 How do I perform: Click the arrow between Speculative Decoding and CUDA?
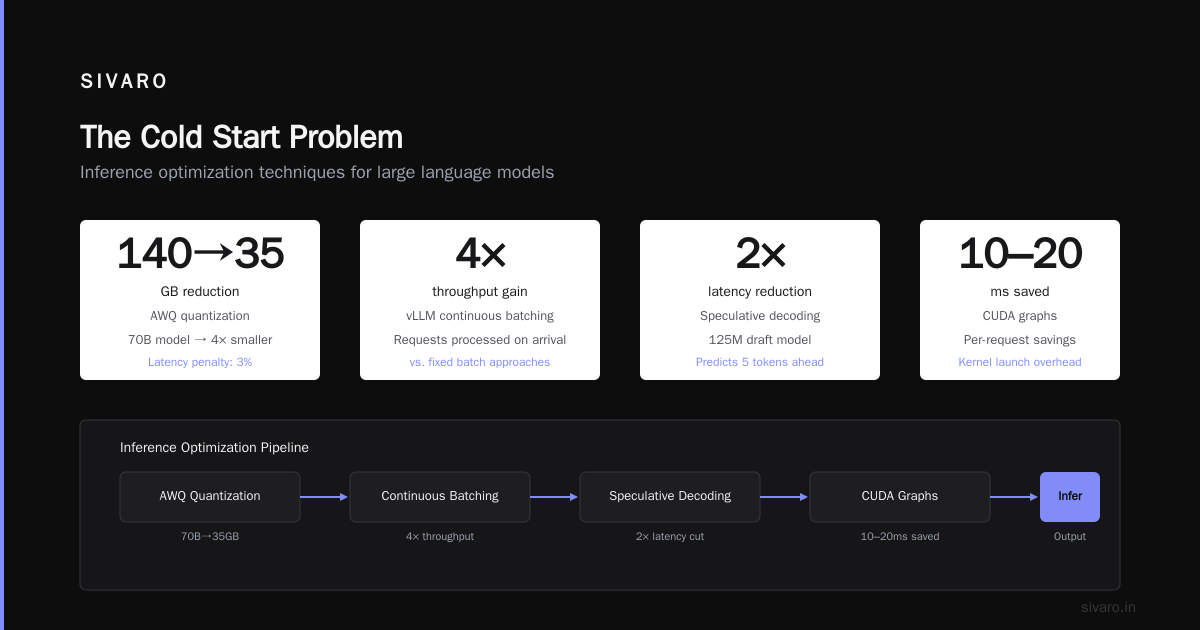[x=785, y=497]
